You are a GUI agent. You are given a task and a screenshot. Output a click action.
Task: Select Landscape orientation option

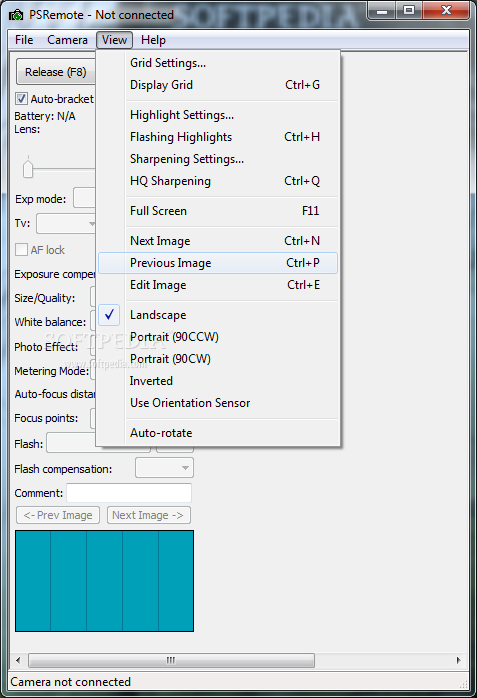(x=218, y=315)
